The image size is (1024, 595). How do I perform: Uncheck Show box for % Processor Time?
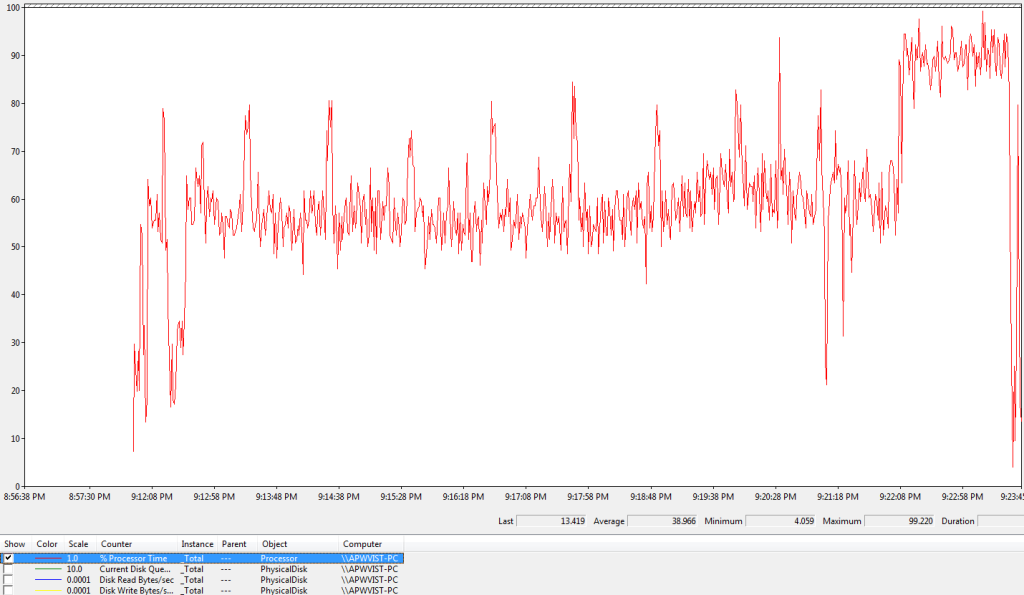click(8, 558)
